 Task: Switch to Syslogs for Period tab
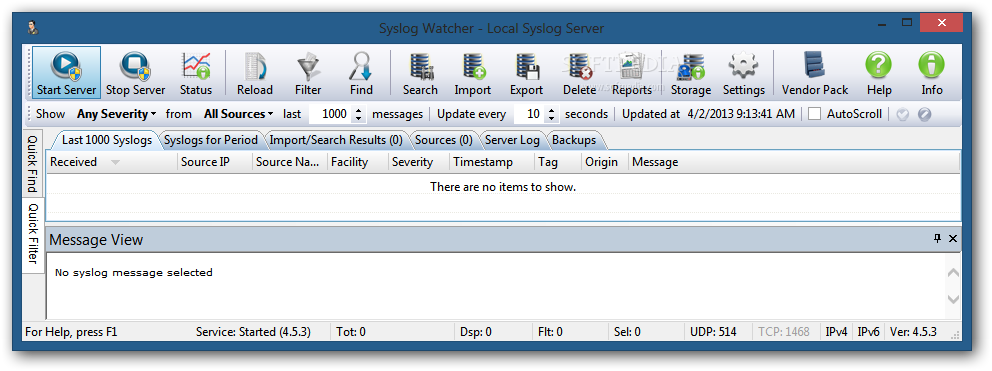(211, 140)
